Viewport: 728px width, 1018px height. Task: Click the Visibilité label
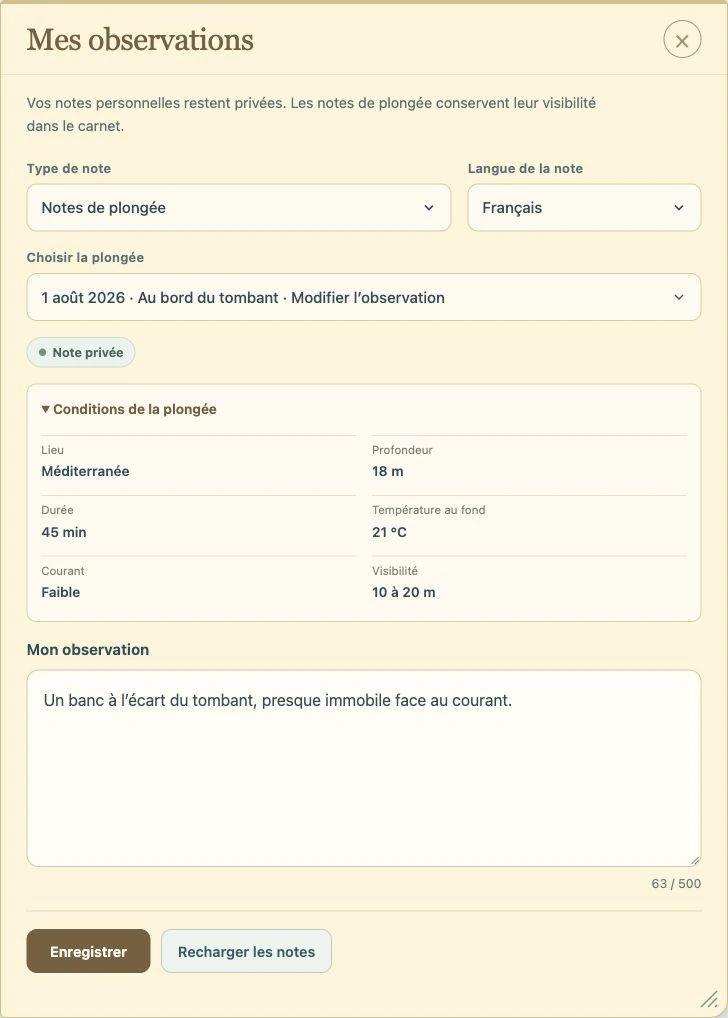point(395,571)
